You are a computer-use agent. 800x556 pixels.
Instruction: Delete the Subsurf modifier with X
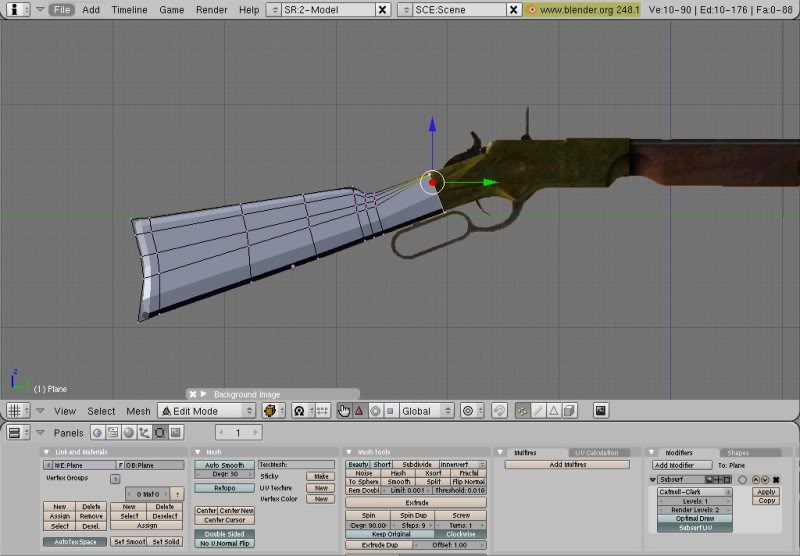pos(776,480)
